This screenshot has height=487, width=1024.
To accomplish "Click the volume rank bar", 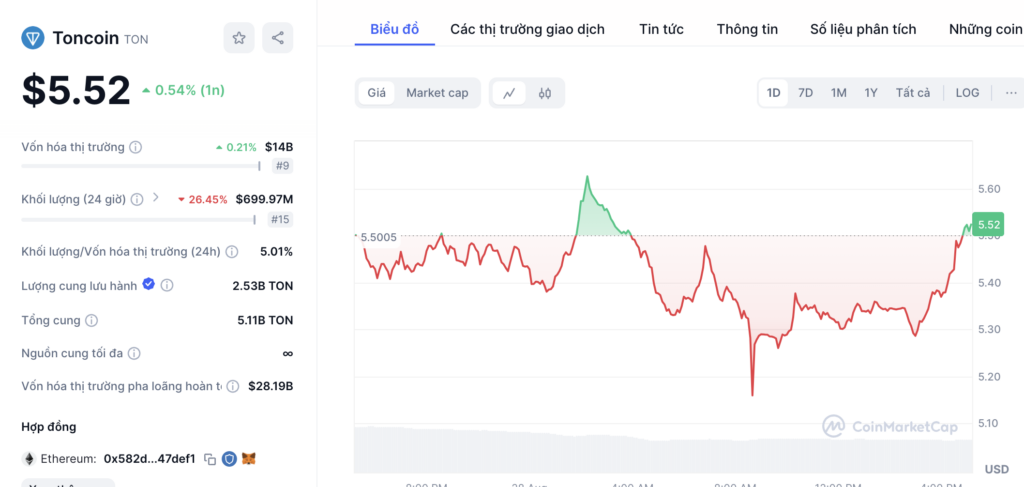I will pyautogui.click(x=138, y=219).
